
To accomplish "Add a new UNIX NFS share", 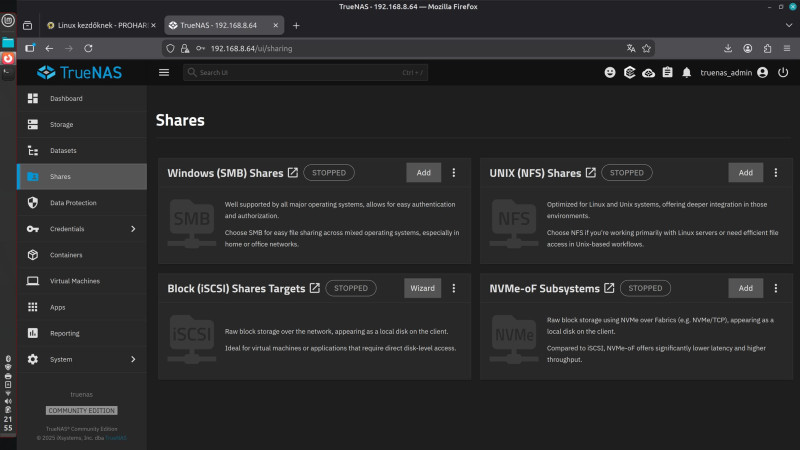I will 745,172.
